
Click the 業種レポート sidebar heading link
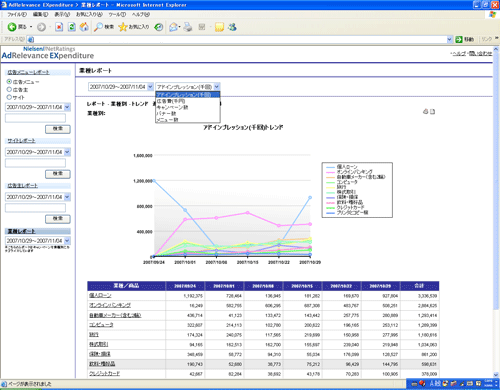pos(21,231)
